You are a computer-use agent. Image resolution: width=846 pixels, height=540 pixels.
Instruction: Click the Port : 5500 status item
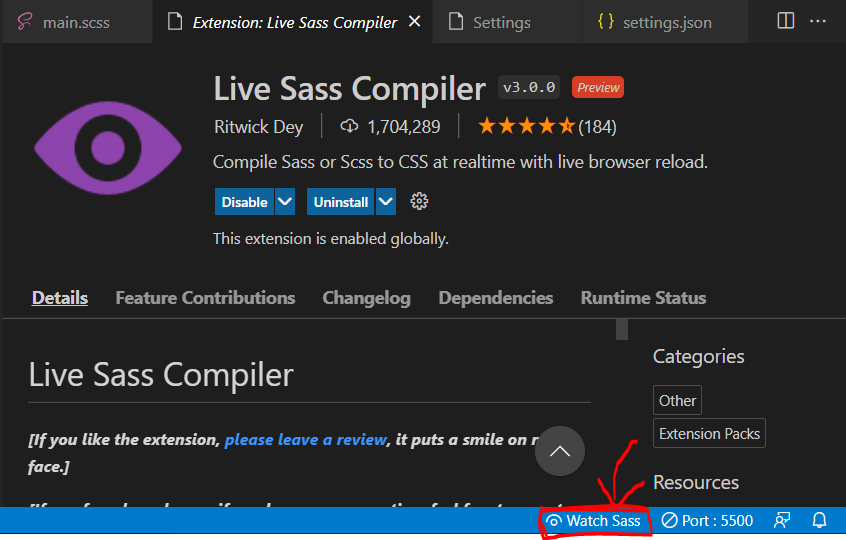tap(707, 521)
